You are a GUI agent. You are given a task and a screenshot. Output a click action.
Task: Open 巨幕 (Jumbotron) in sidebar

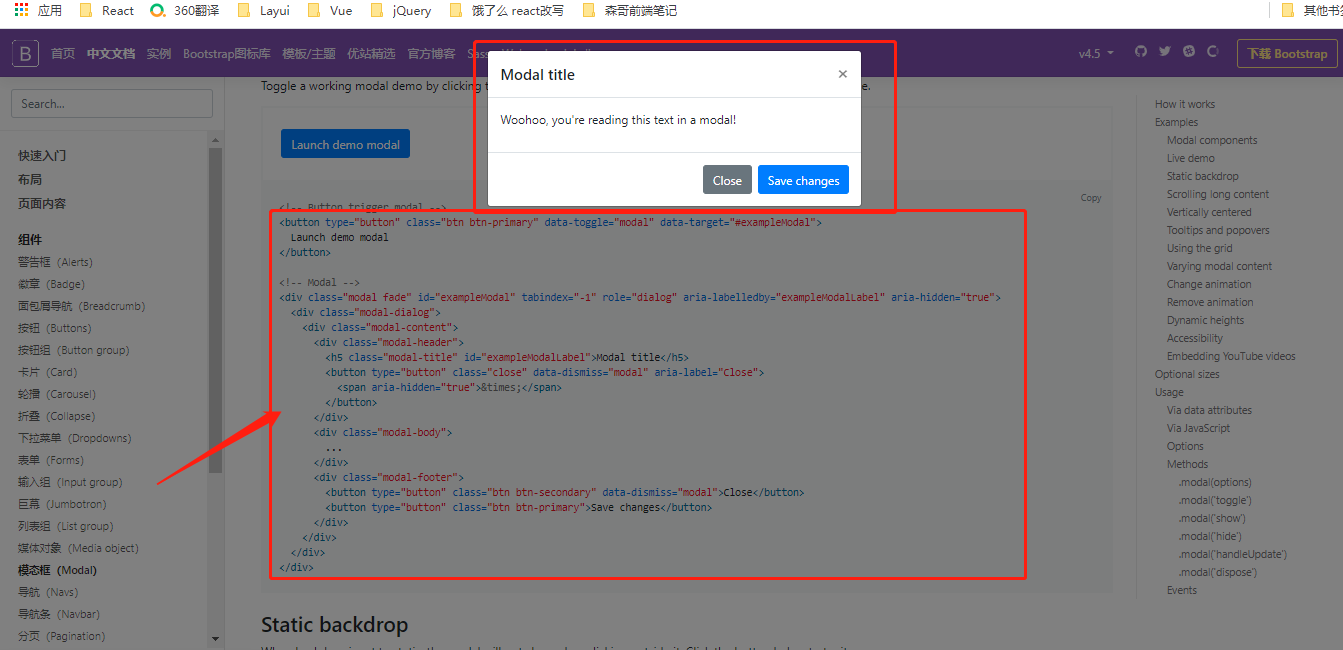[x=62, y=504]
